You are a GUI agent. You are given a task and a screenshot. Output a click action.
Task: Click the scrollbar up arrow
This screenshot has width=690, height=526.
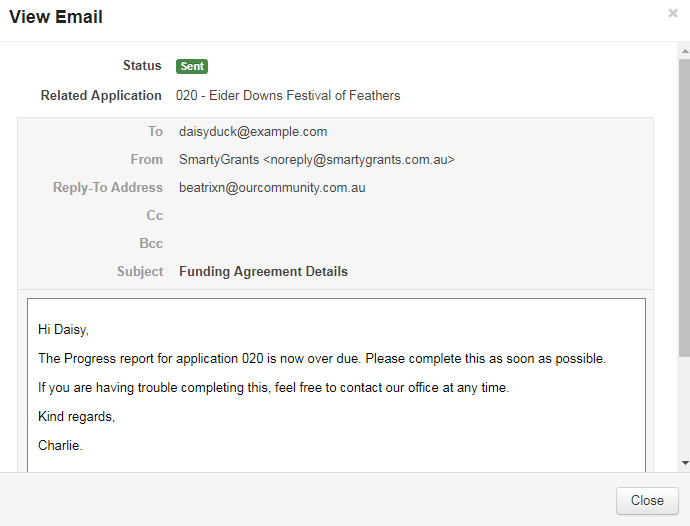coord(684,50)
